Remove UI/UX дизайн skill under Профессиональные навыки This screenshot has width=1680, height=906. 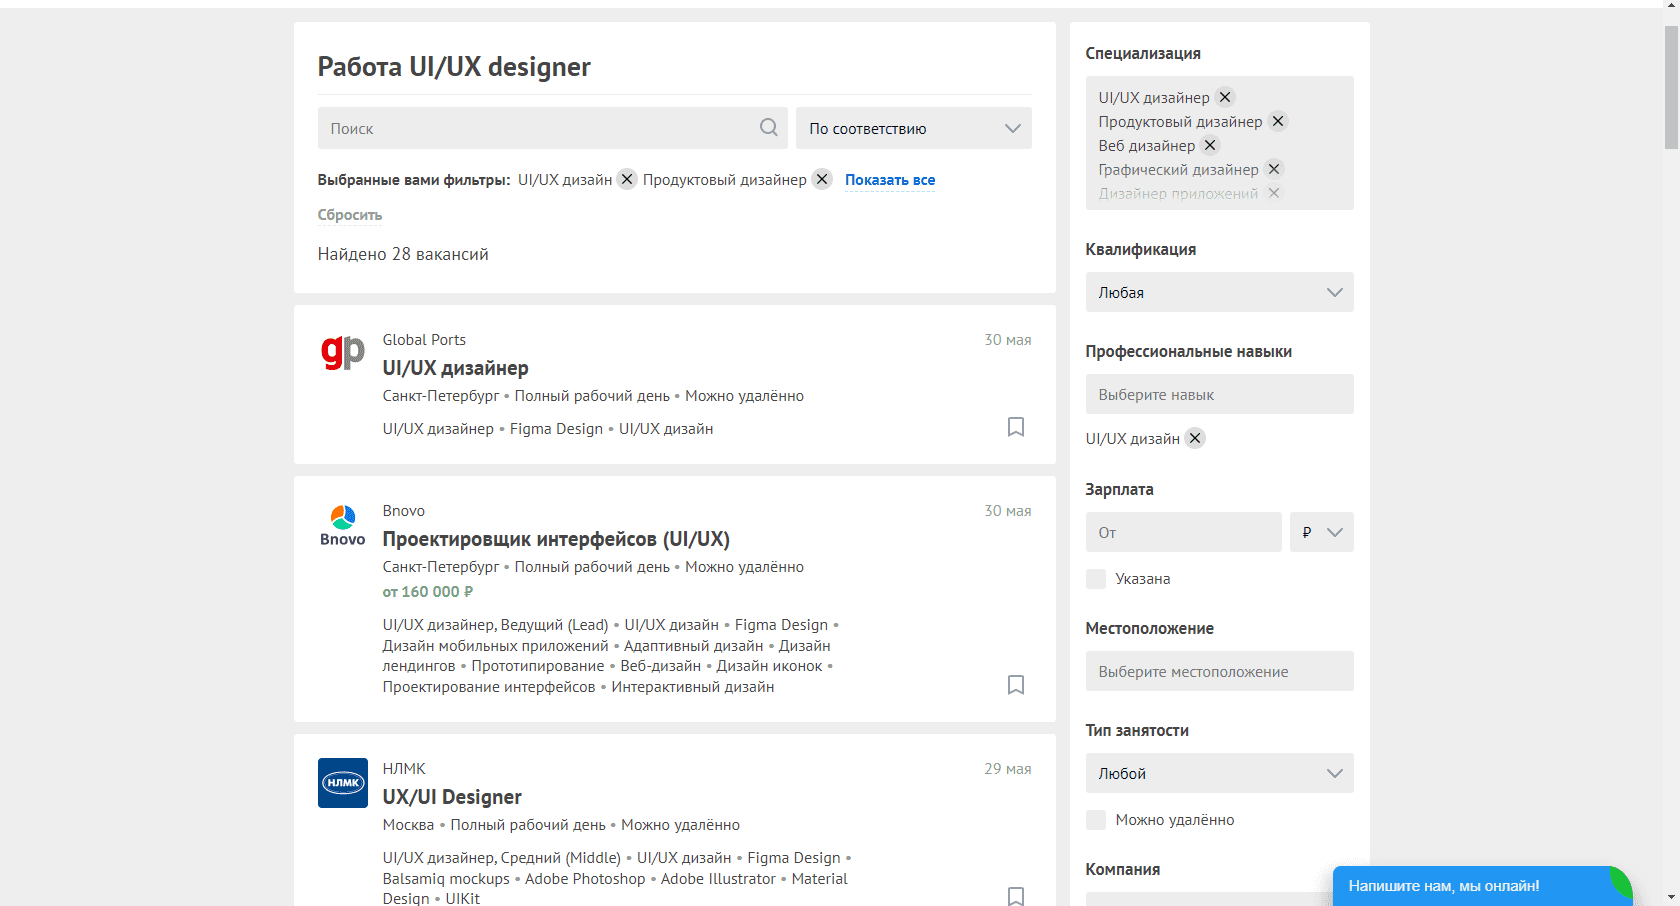click(1195, 438)
